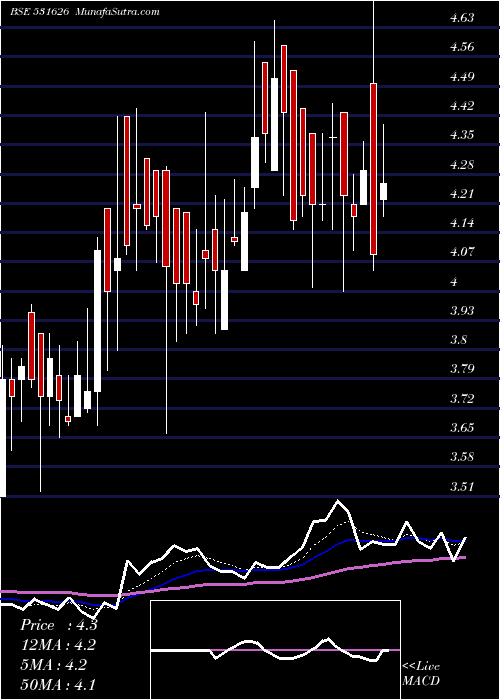Click the 4.56 price axis label

pos(462,47)
